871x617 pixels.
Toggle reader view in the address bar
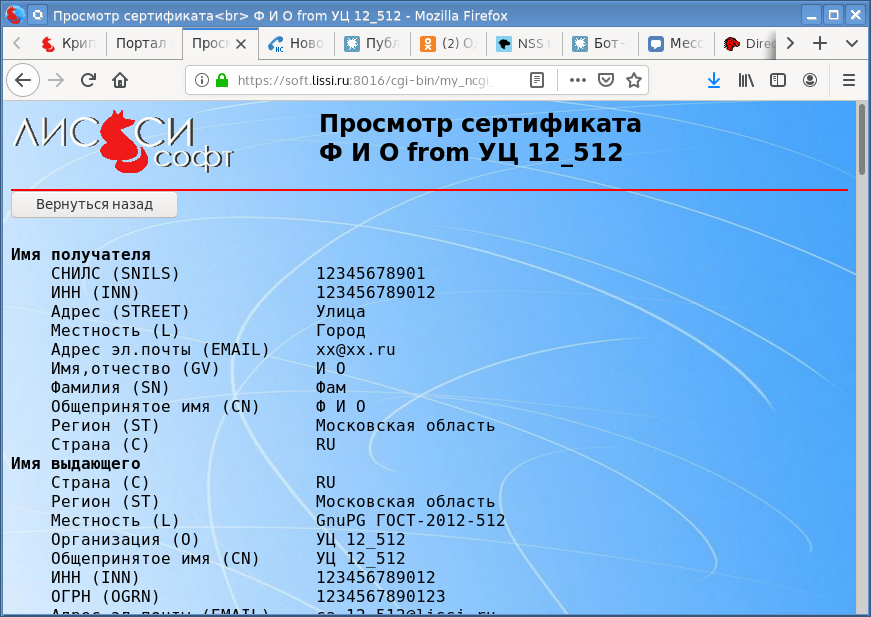(537, 80)
